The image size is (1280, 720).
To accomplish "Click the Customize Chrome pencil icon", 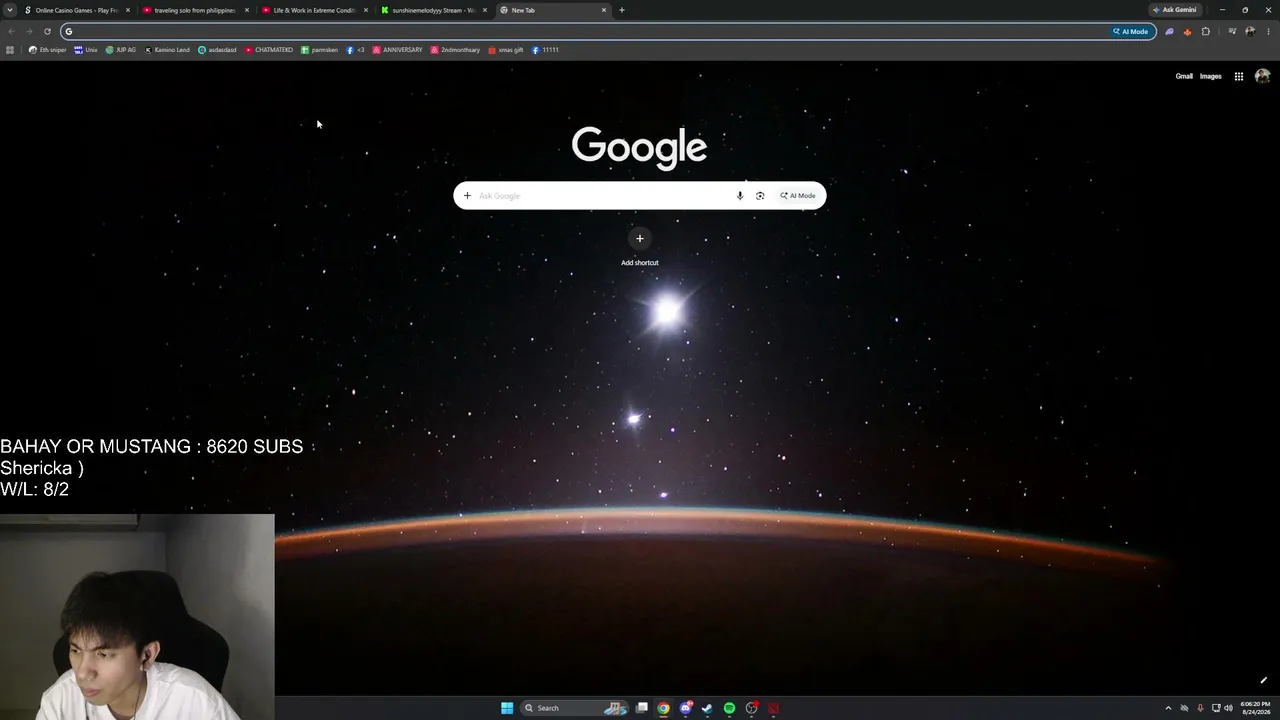I will [x=1263, y=681].
